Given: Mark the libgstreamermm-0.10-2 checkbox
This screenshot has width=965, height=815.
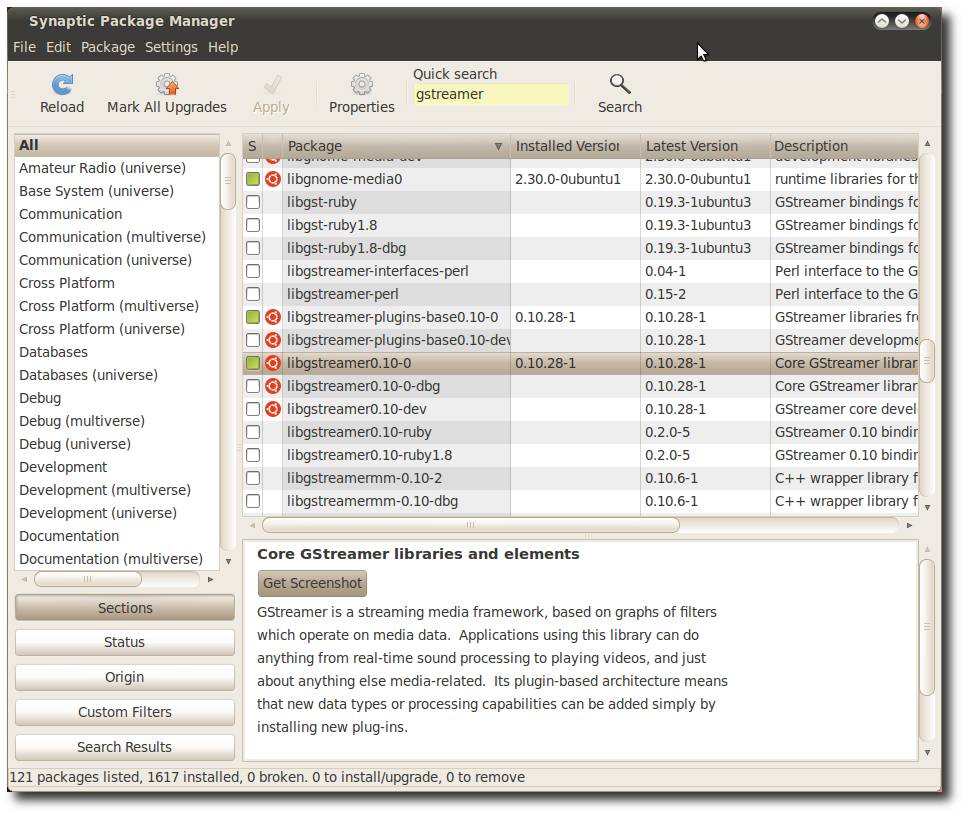Looking at the screenshot, I should [x=253, y=478].
